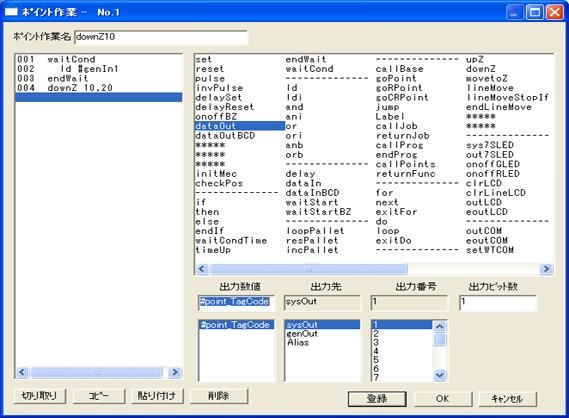Screen dimensions: 569x418
Task: Click the OK button
Action: (443, 398)
